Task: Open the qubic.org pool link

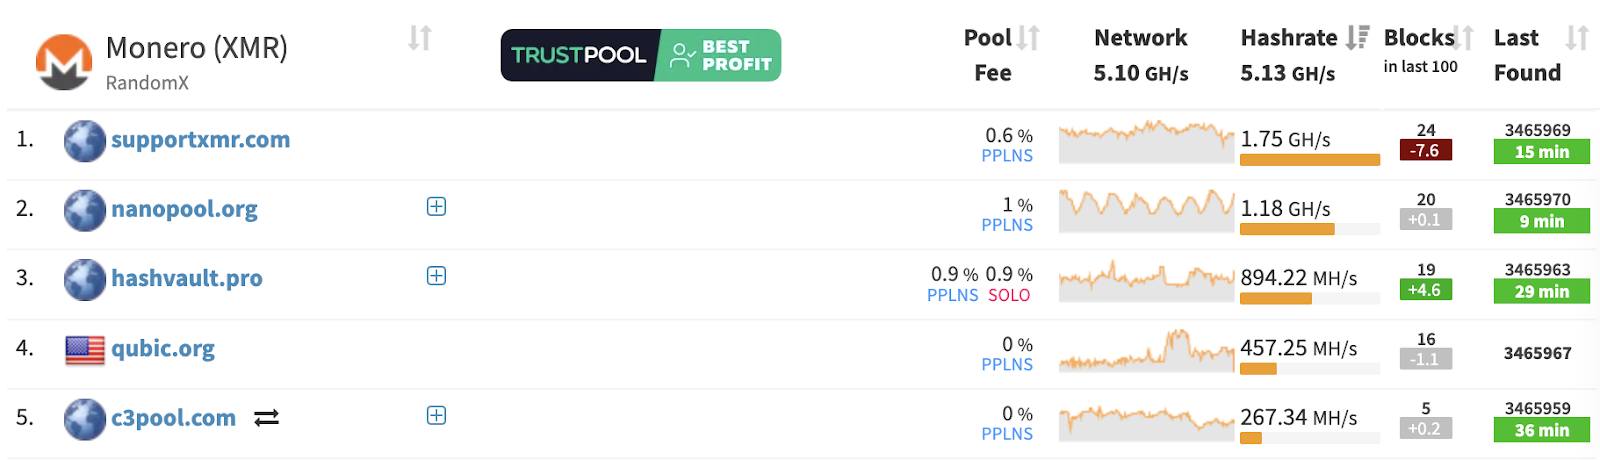Action: [163, 349]
